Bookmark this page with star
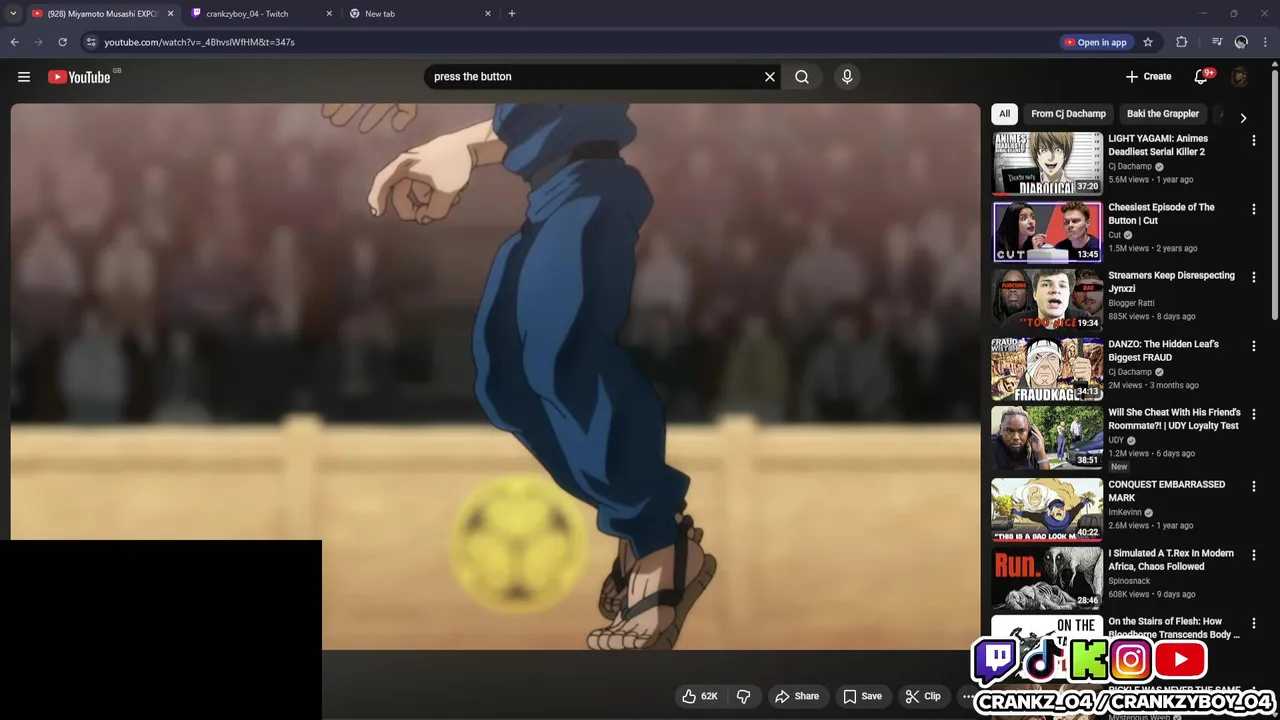1280x720 pixels. click(x=1148, y=42)
